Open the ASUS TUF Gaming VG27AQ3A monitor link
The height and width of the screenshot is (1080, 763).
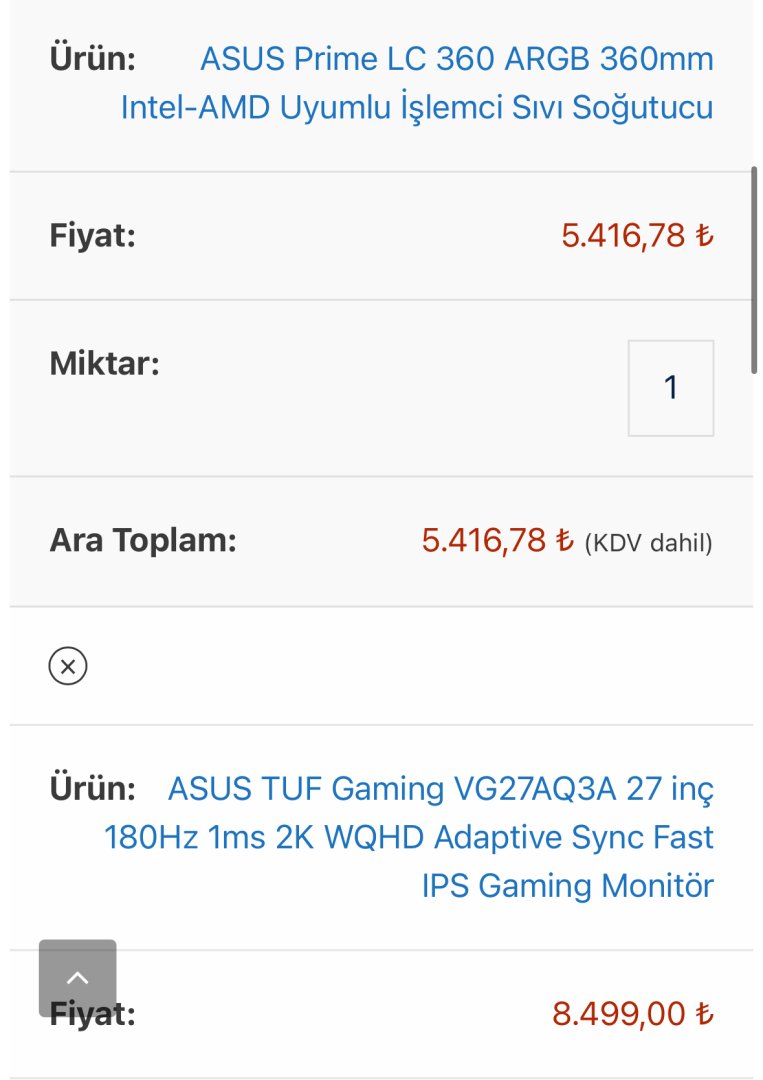pyautogui.click(x=440, y=789)
